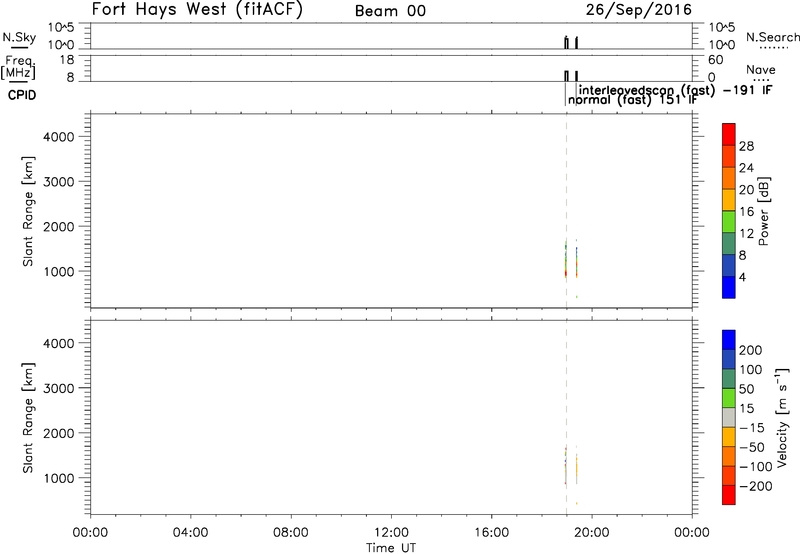Click the power data streak near 19:00 UT
The width and height of the screenshot is (800, 554).
566,260
